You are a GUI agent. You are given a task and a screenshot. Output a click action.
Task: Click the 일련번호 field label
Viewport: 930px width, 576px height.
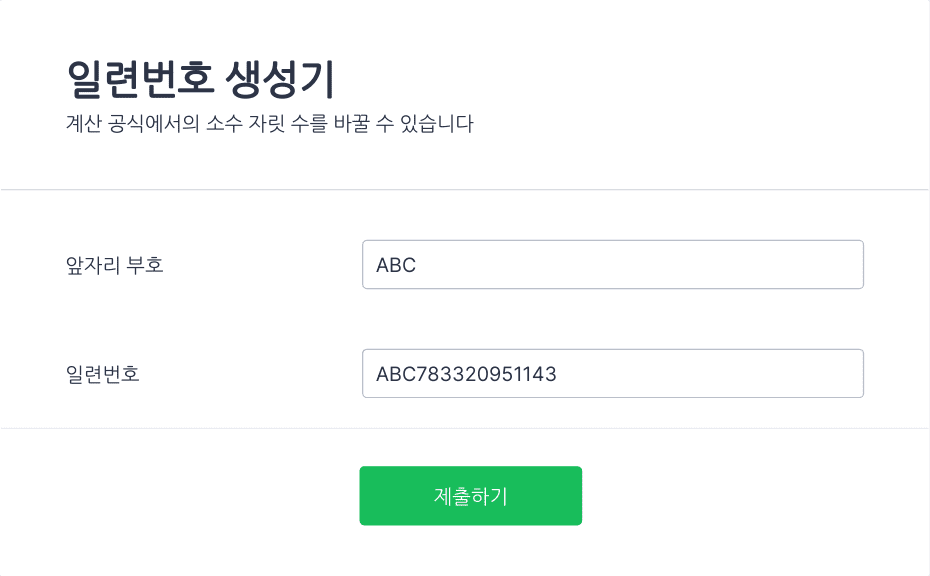103,374
